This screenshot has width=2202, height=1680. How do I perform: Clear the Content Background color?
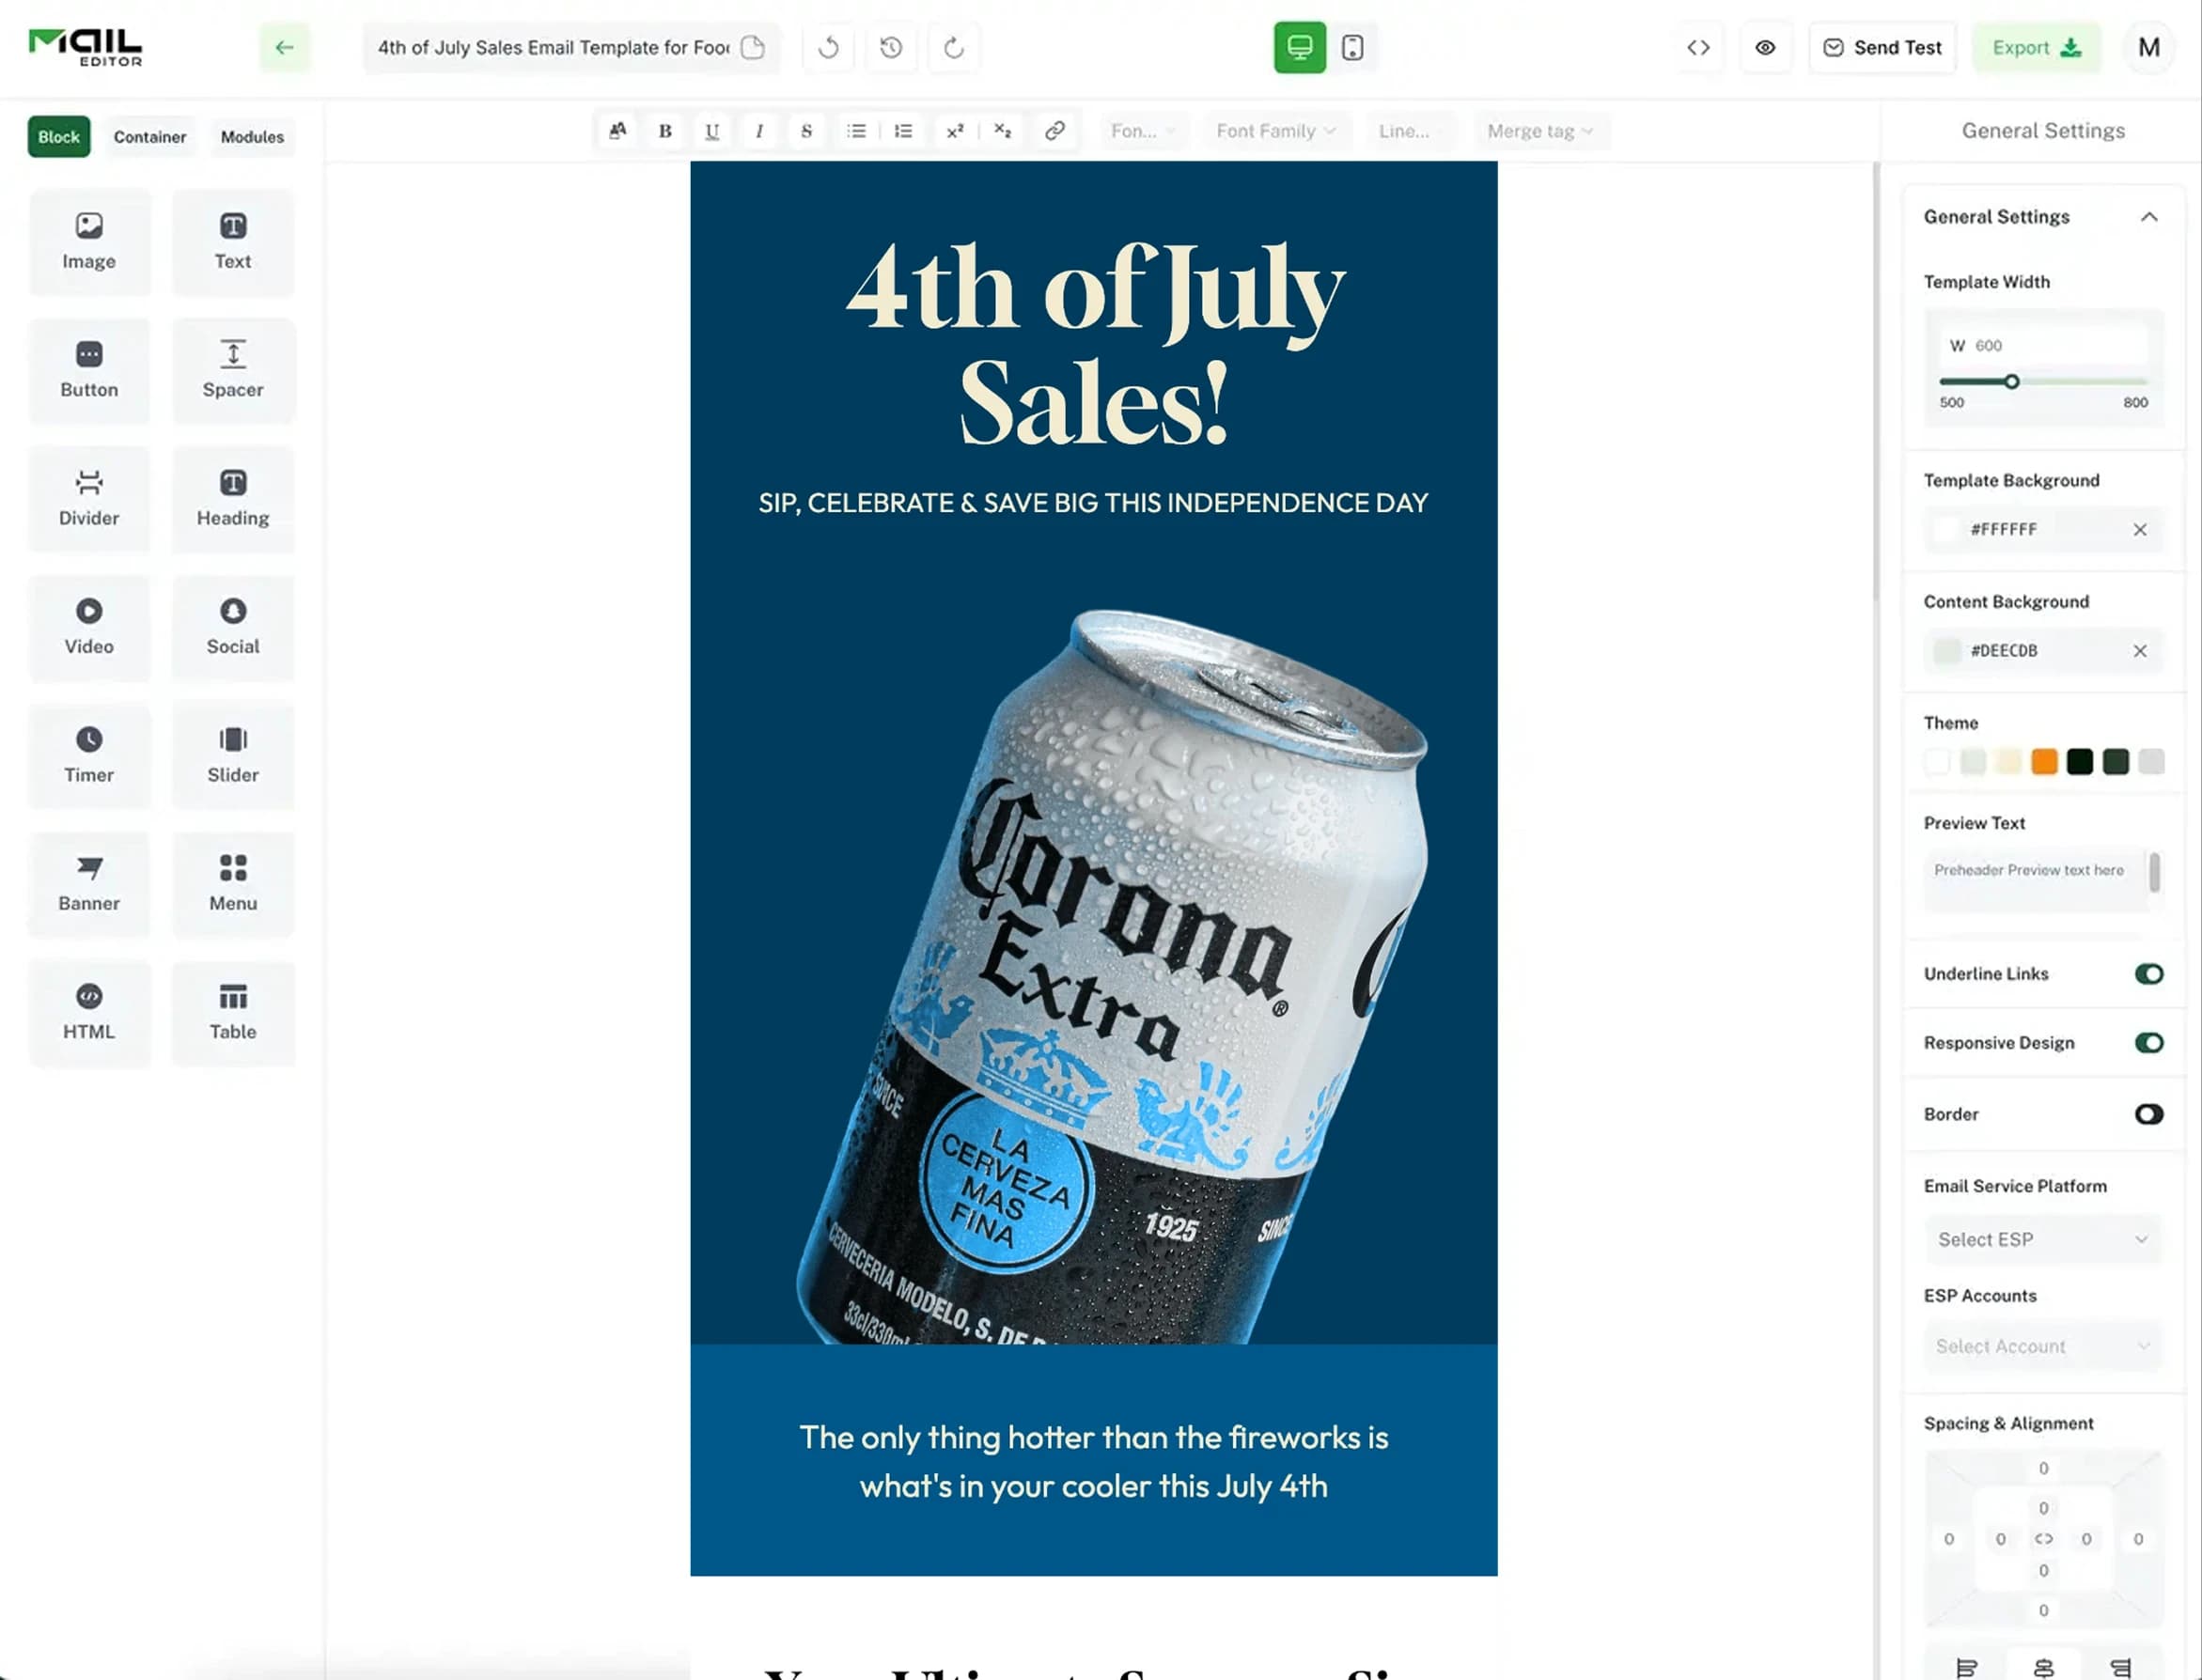click(2139, 650)
